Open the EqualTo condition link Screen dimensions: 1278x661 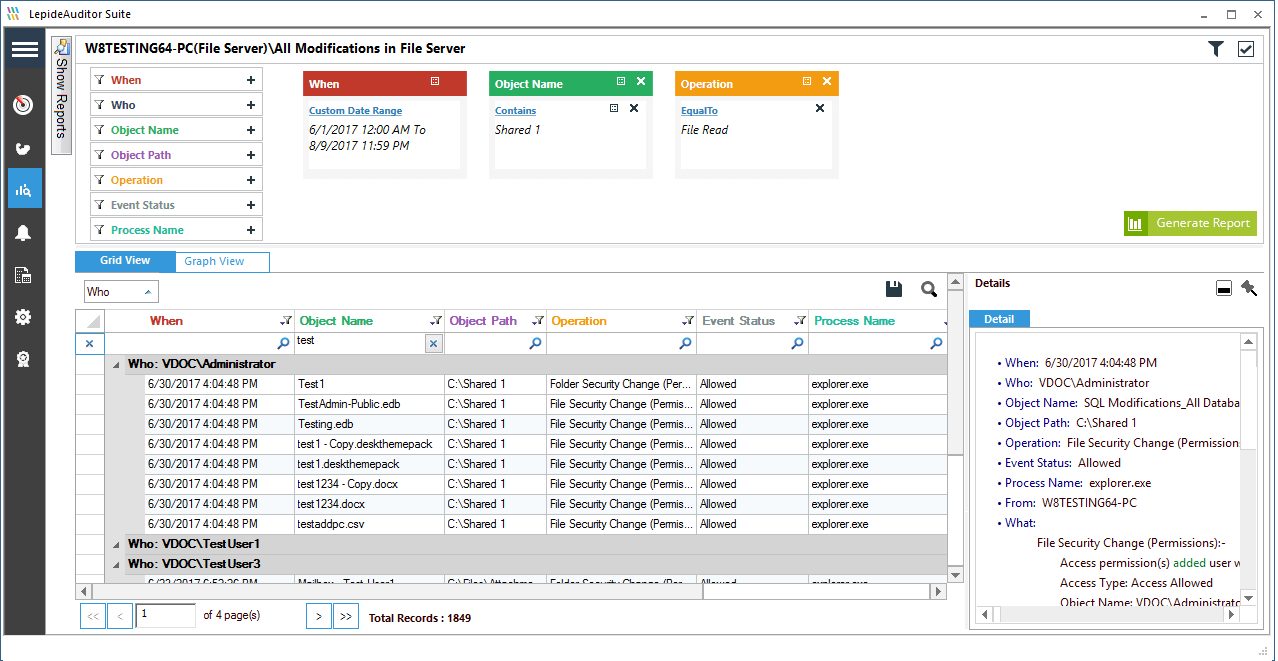pos(699,111)
